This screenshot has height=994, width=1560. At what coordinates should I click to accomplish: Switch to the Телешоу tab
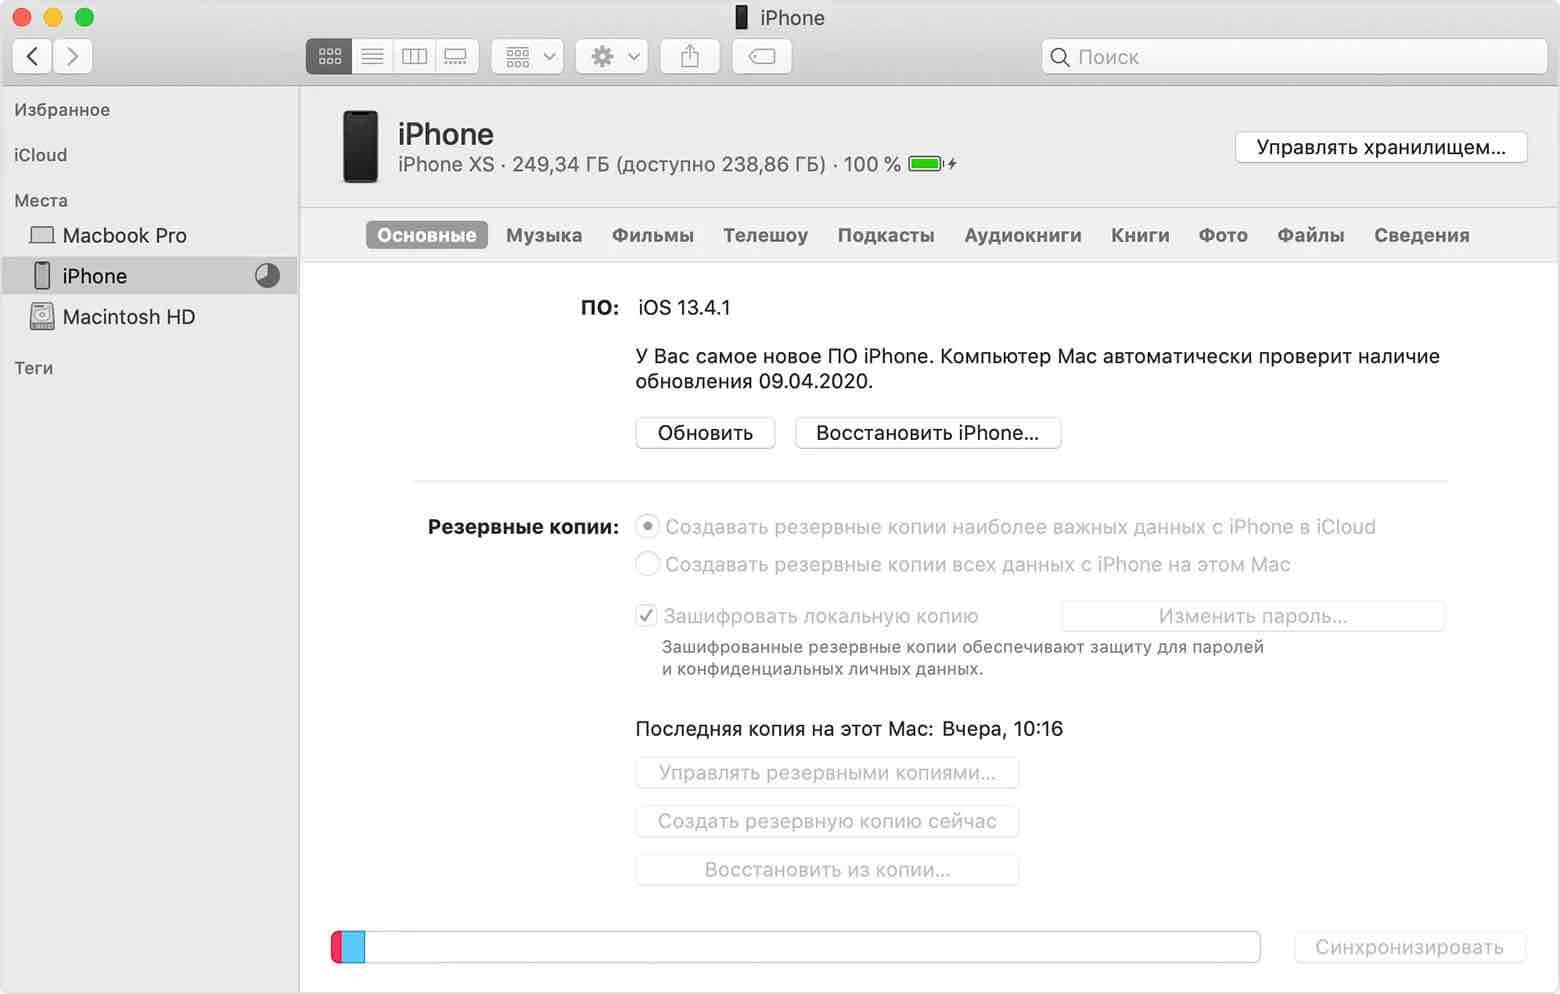(766, 235)
